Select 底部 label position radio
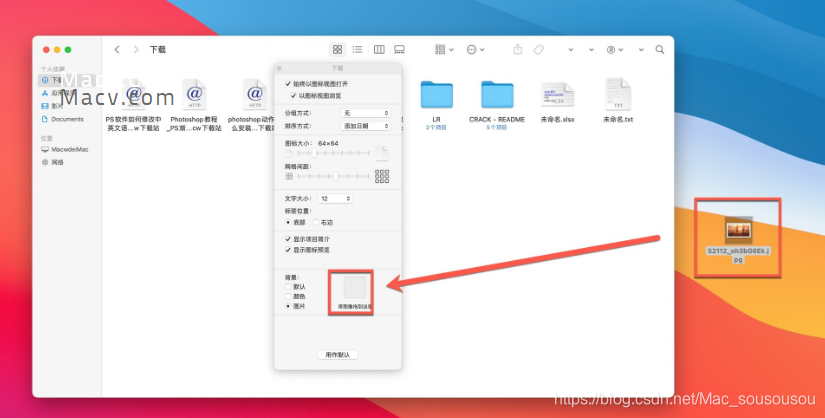The height and width of the screenshot is (418, 825). (288, 222)
